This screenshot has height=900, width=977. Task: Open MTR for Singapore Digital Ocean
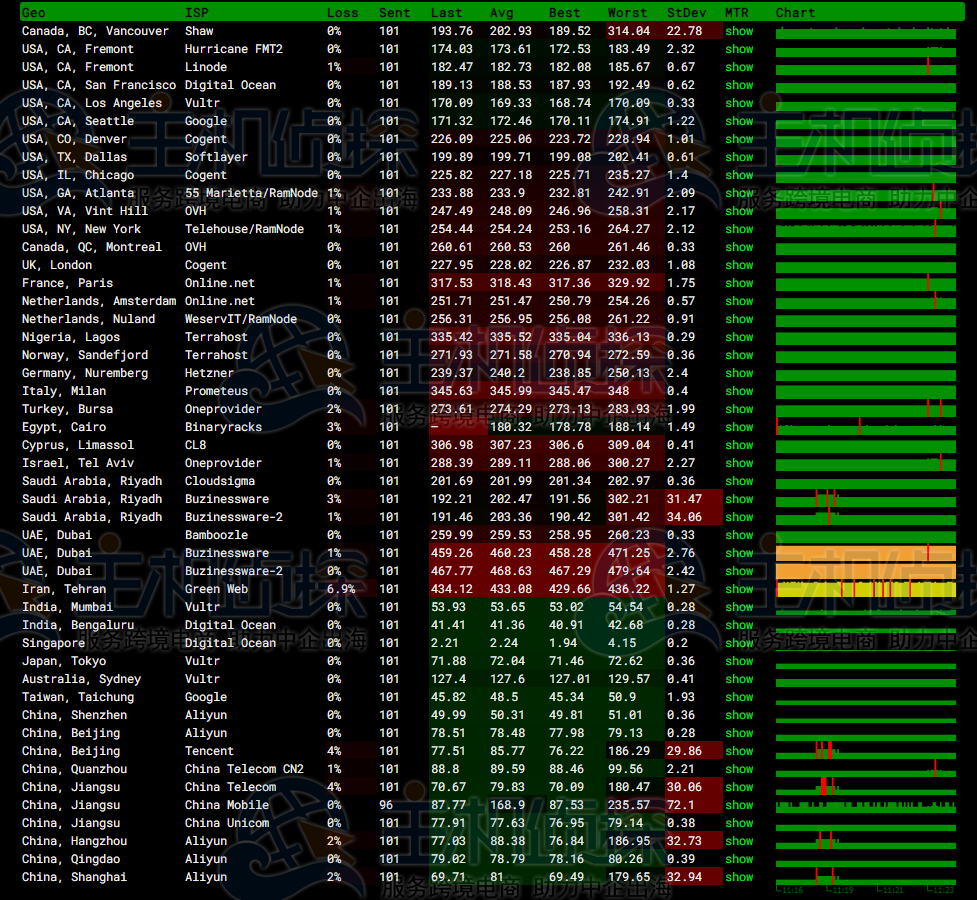tap(739, 643)
